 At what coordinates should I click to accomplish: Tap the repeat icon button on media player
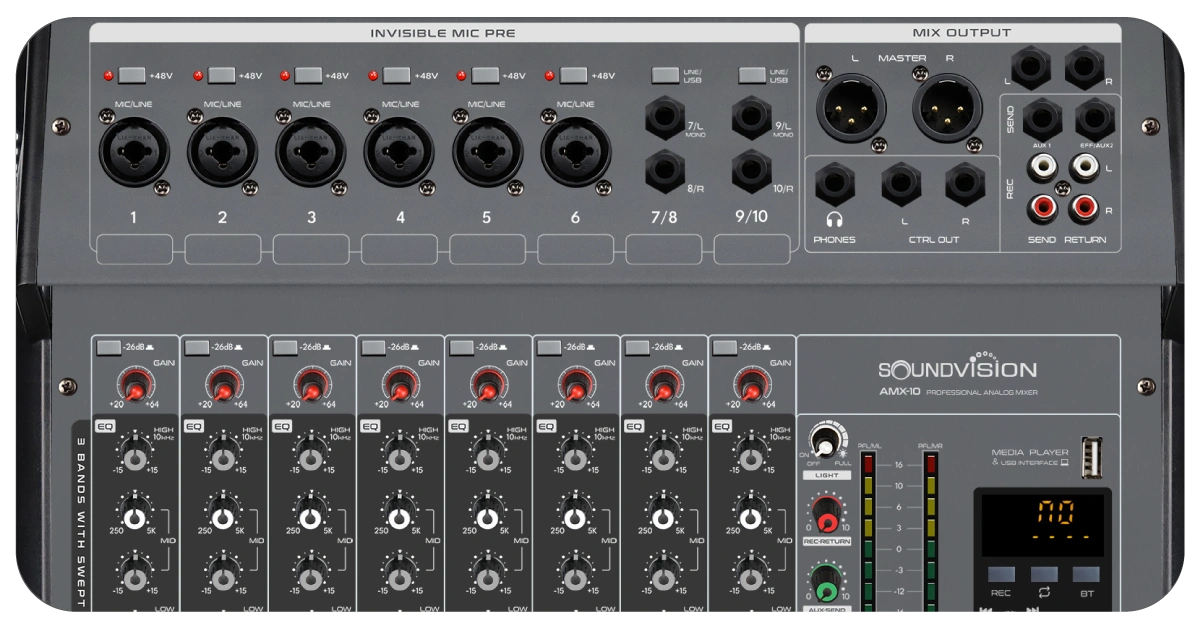point(1045,576)
